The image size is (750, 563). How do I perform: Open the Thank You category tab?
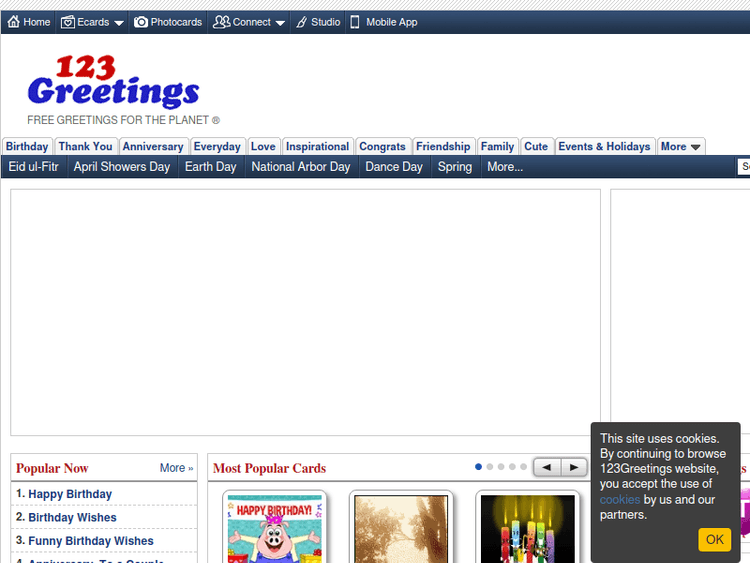click(86, 146)
